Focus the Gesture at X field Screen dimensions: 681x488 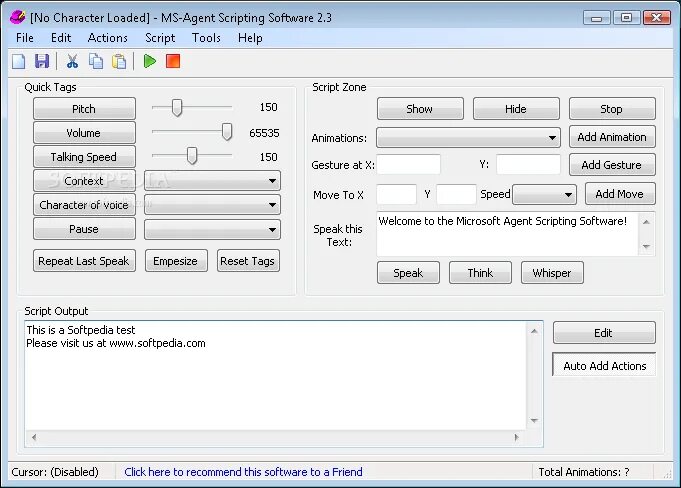[x=408, y=165]
